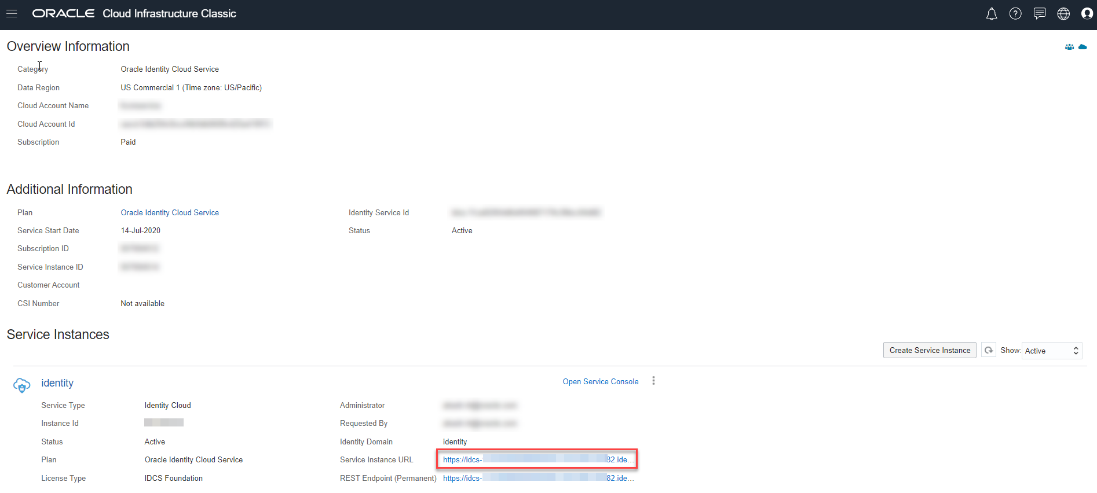Click the License Type label
Viewport: 1097px width, 493px height.
[x=63, y=478]
